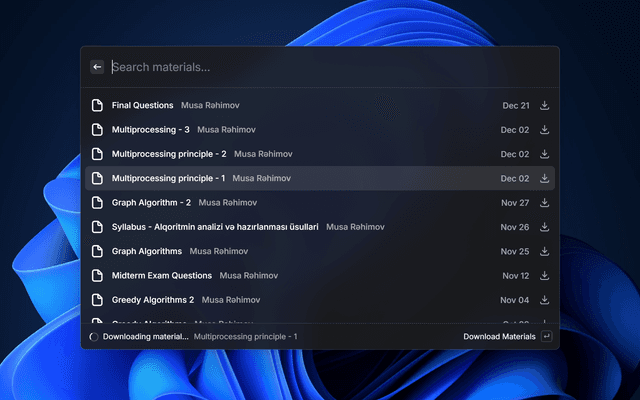Viewport: 640px width, 400px height.
Task: Click the Enter key shortcut icon
Action: pos(546,336)
